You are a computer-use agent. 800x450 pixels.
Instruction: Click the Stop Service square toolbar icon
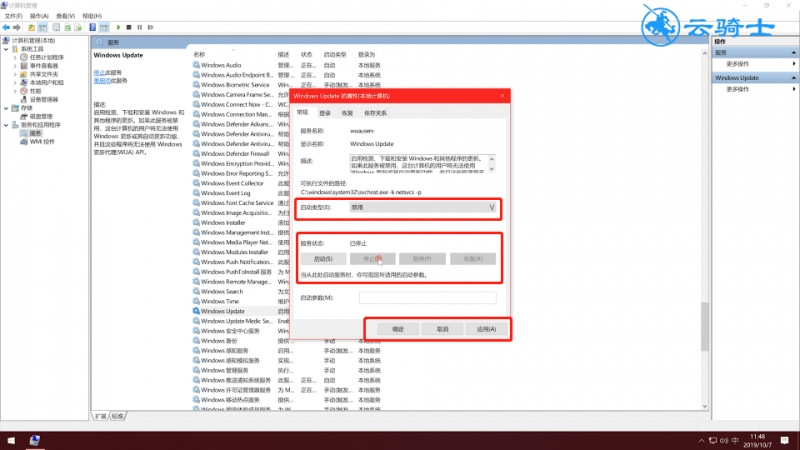tap(129, 28)
